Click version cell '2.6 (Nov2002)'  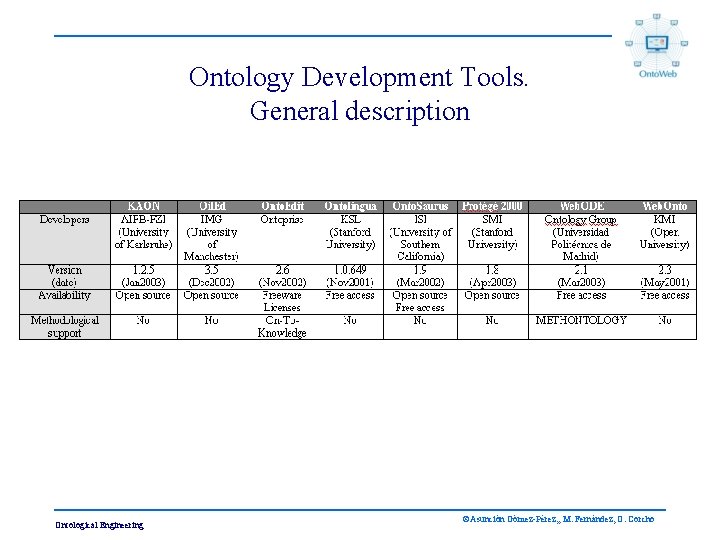(282, 276)
